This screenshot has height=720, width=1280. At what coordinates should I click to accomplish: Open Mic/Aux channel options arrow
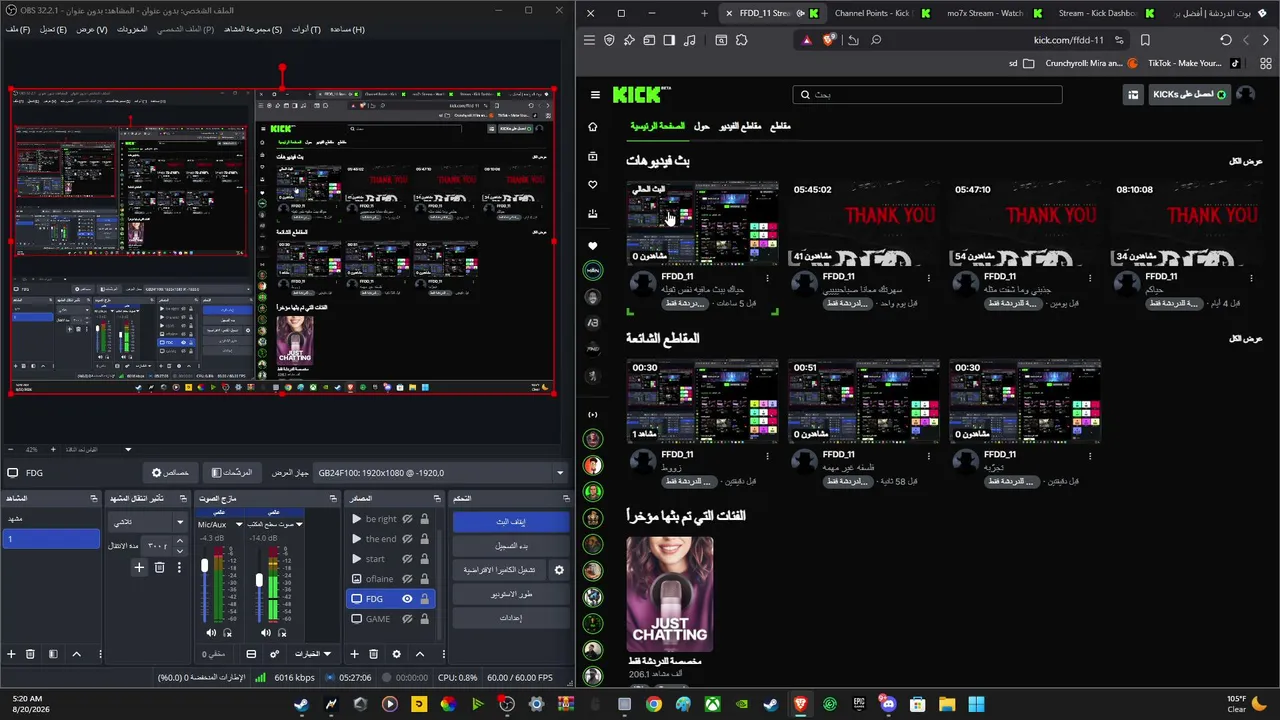point(239,524)
